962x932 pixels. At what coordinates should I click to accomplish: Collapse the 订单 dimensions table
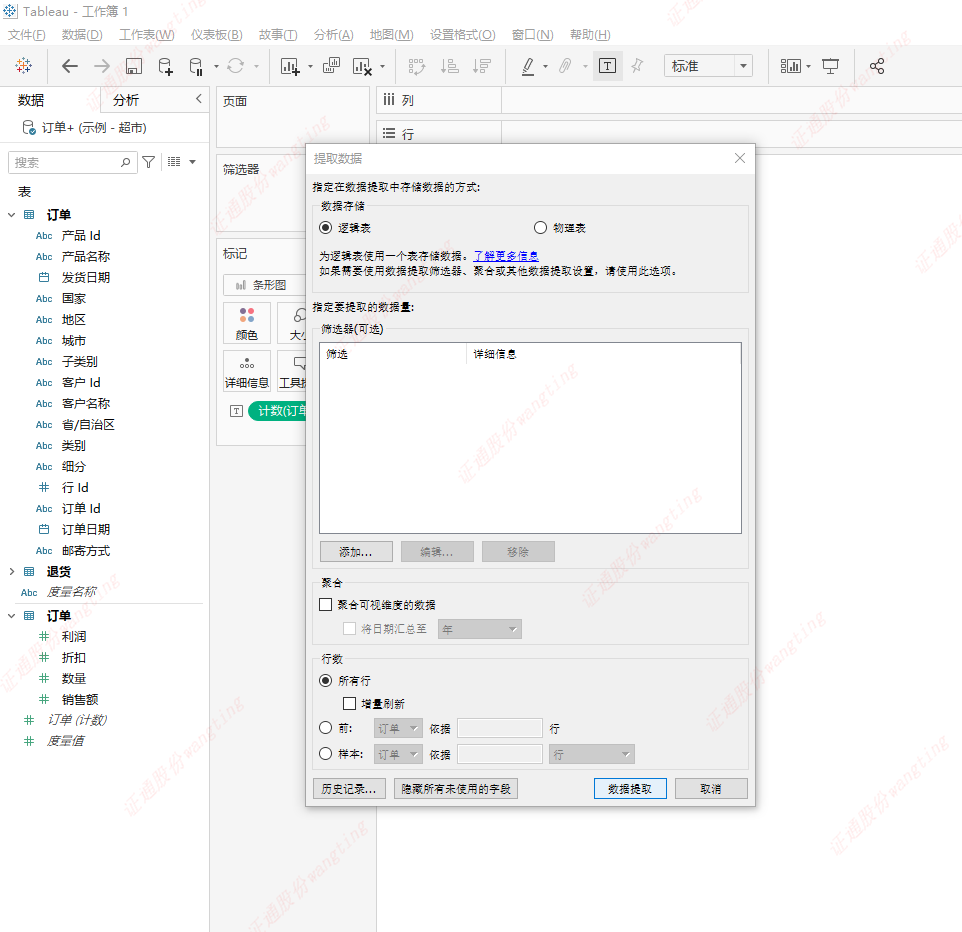[x=12, y=215]
